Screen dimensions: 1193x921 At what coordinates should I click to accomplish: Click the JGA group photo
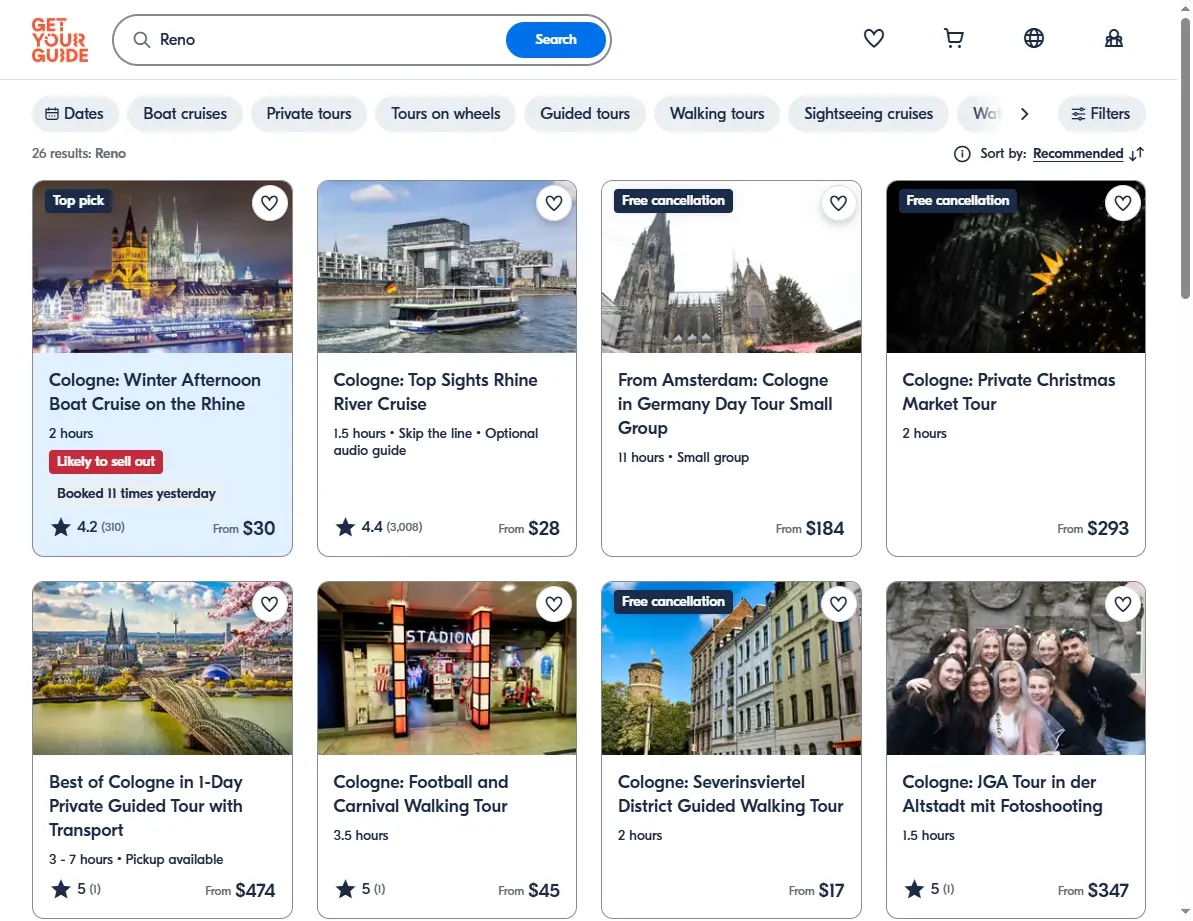click(1016, 669)
